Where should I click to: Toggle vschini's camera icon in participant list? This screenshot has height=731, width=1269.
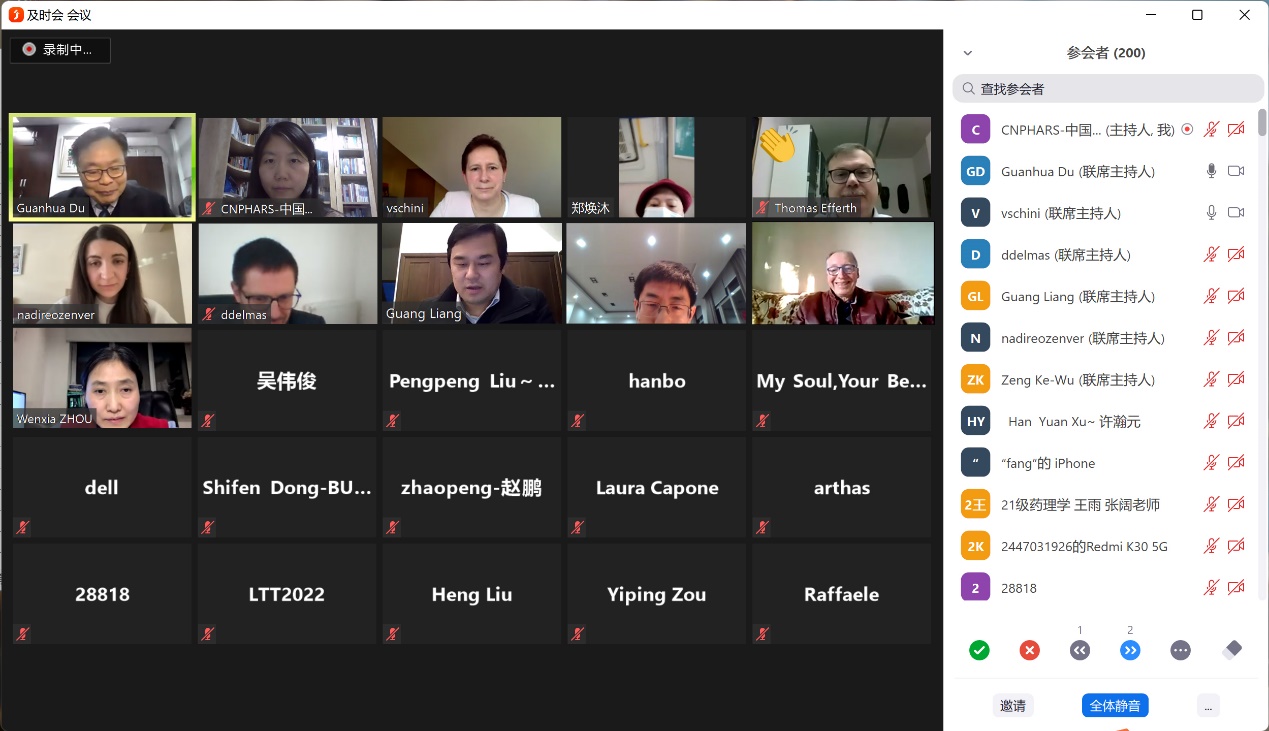[1236, 213]
